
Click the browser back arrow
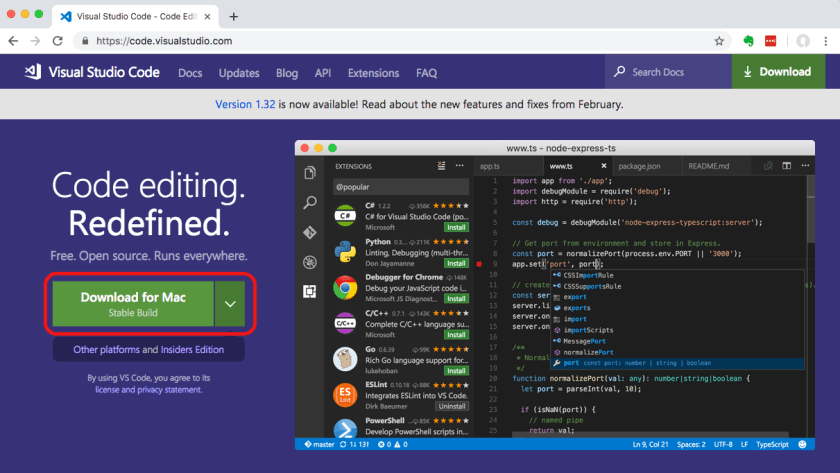(12, 41)
